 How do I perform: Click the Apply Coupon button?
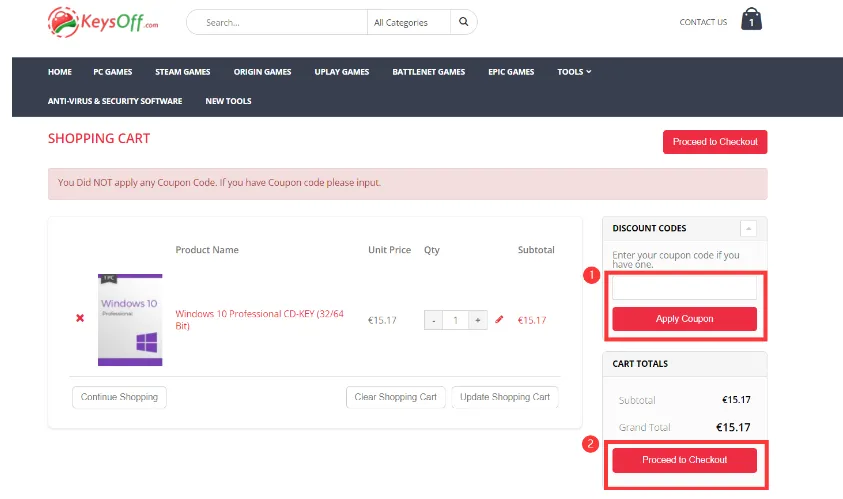[684, 319]
